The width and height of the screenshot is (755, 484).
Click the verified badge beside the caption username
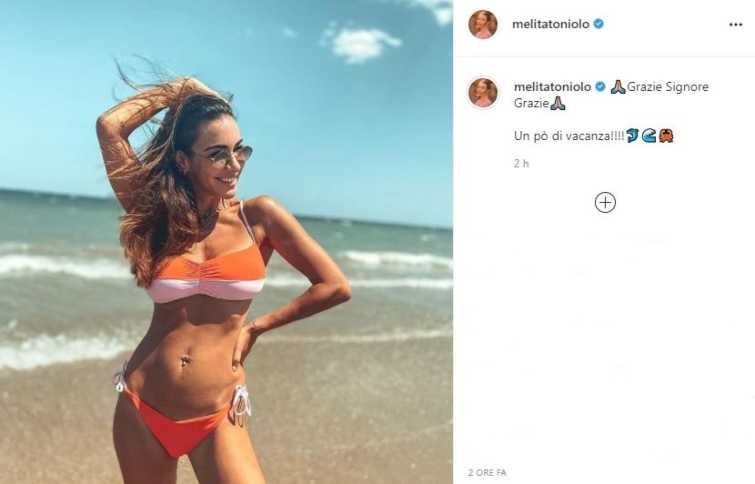[601, 87]
